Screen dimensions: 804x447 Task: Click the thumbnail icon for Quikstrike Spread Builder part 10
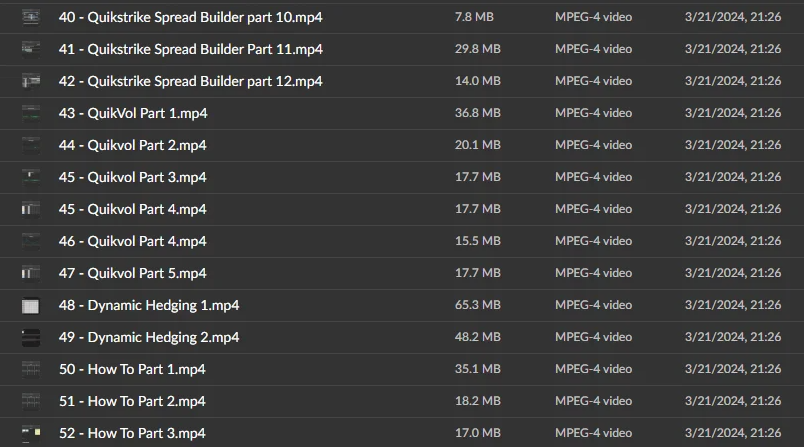31,17
